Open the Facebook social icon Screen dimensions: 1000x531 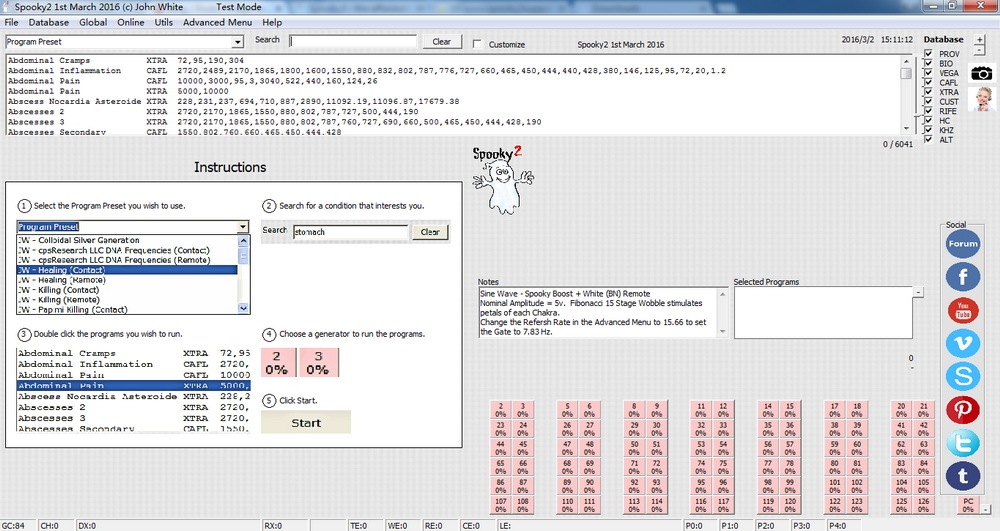click(962, 277)
